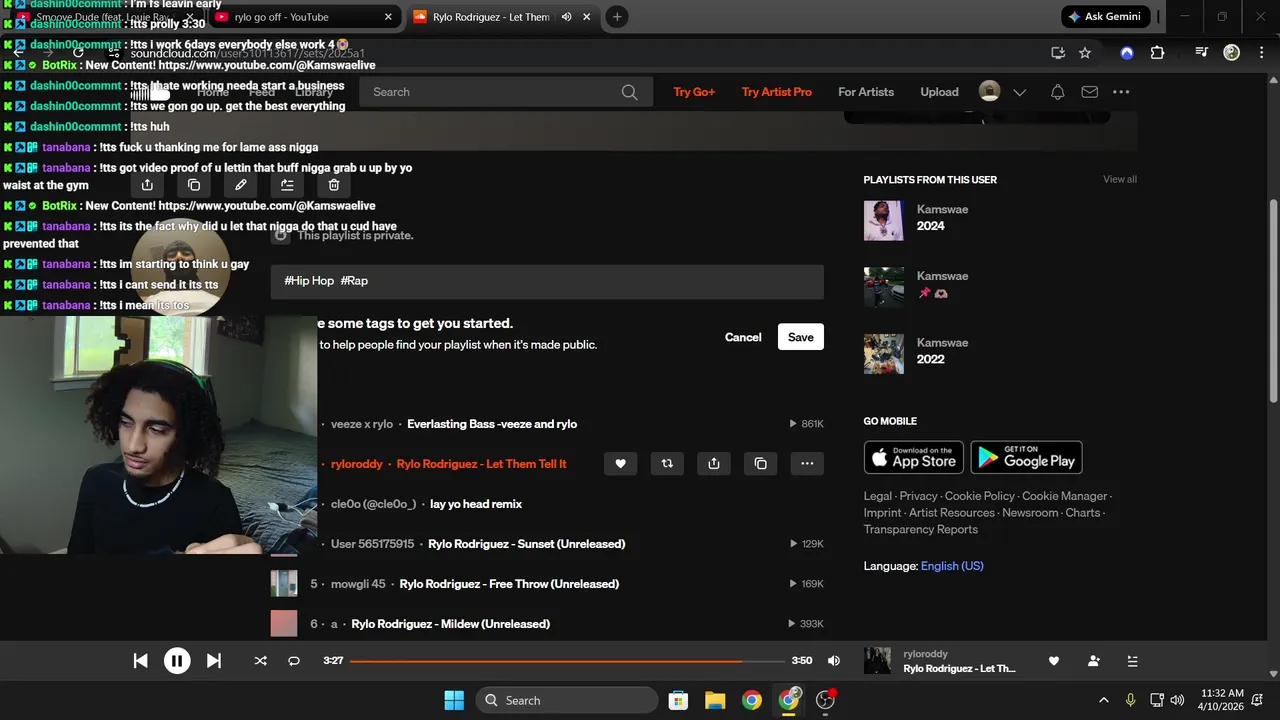
Task: Switch to the Rylo Rodriguez SoundCloud tab
Action: click(490, 17)
